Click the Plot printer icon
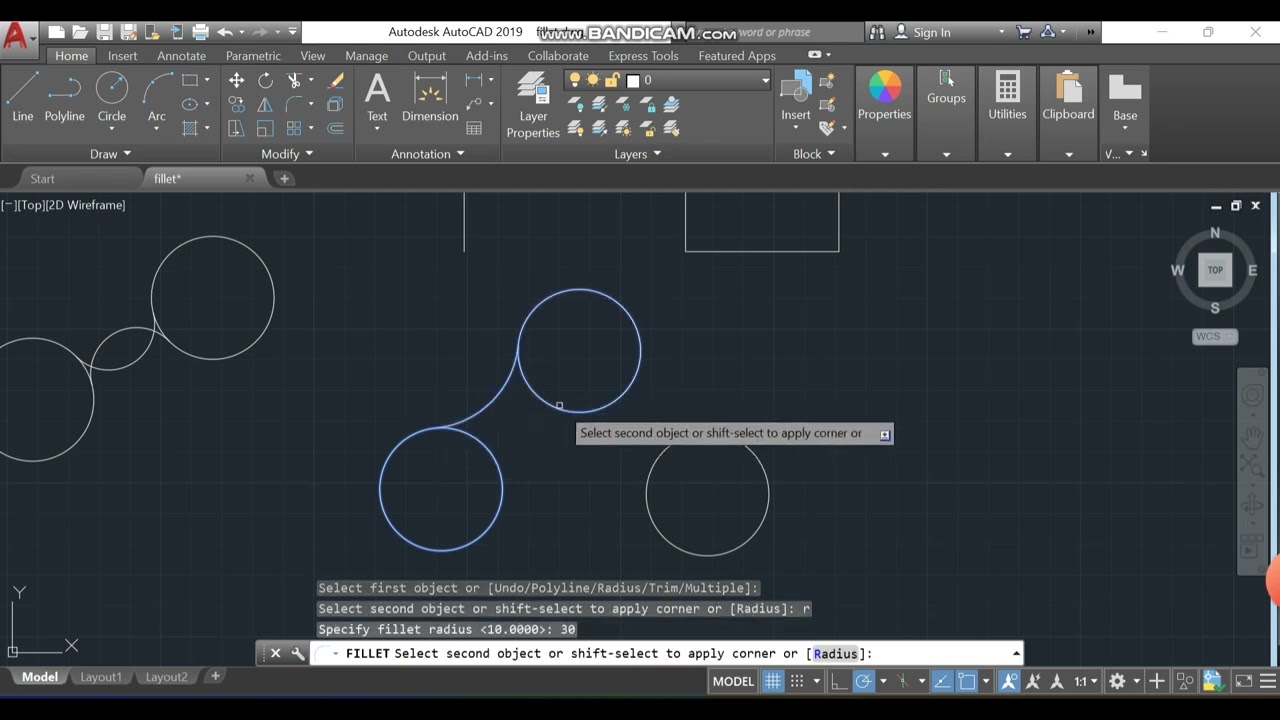 [x=200, y=32]
